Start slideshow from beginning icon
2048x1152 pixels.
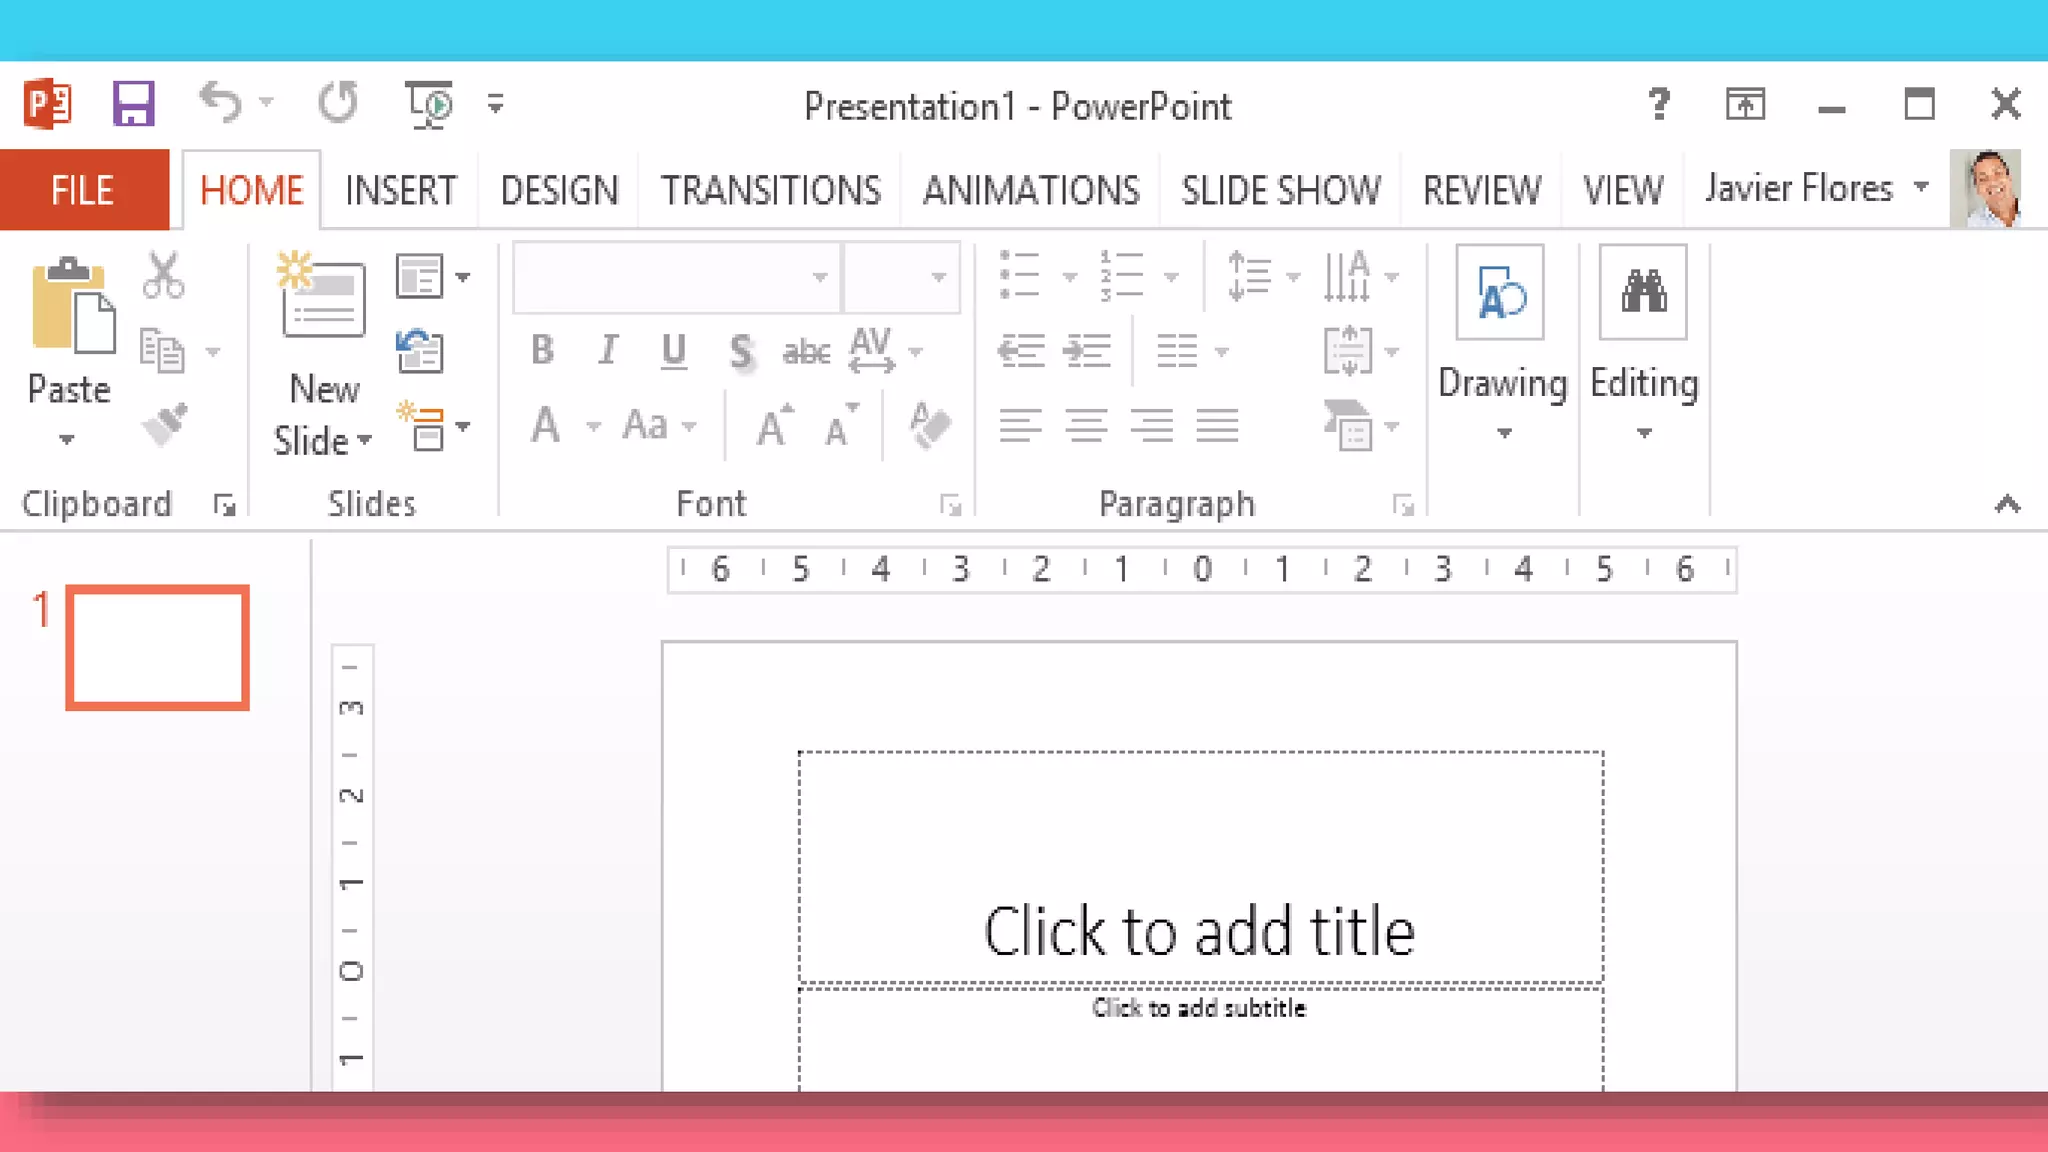[430, 104]
